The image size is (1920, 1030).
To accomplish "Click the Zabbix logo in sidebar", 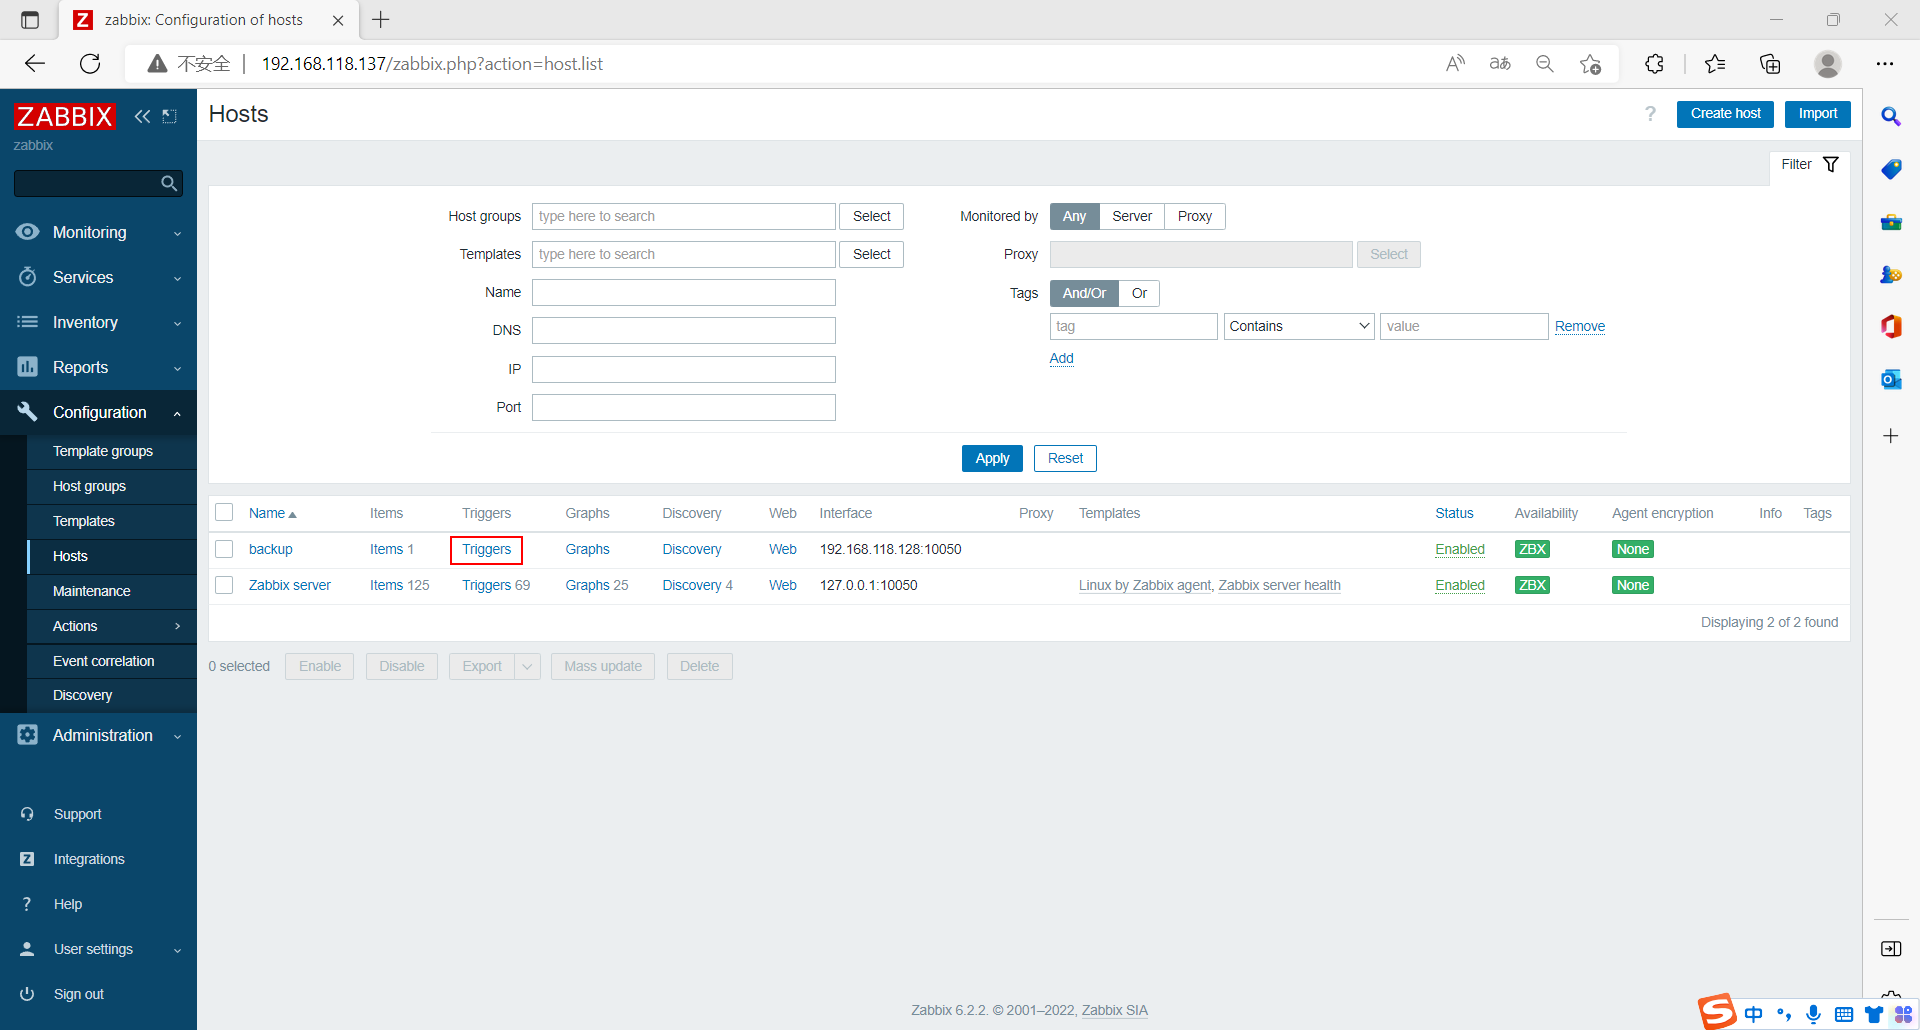I will tap(64, 116).
